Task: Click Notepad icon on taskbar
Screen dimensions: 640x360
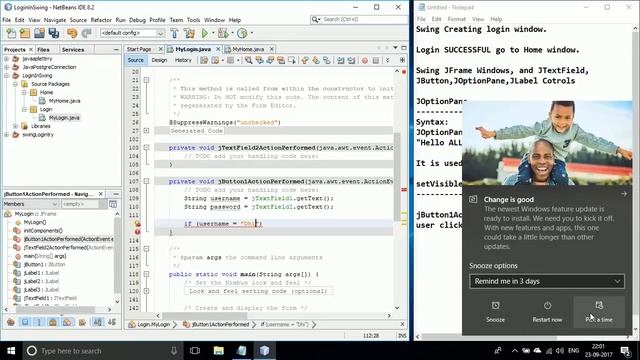Action: point(242,351)
